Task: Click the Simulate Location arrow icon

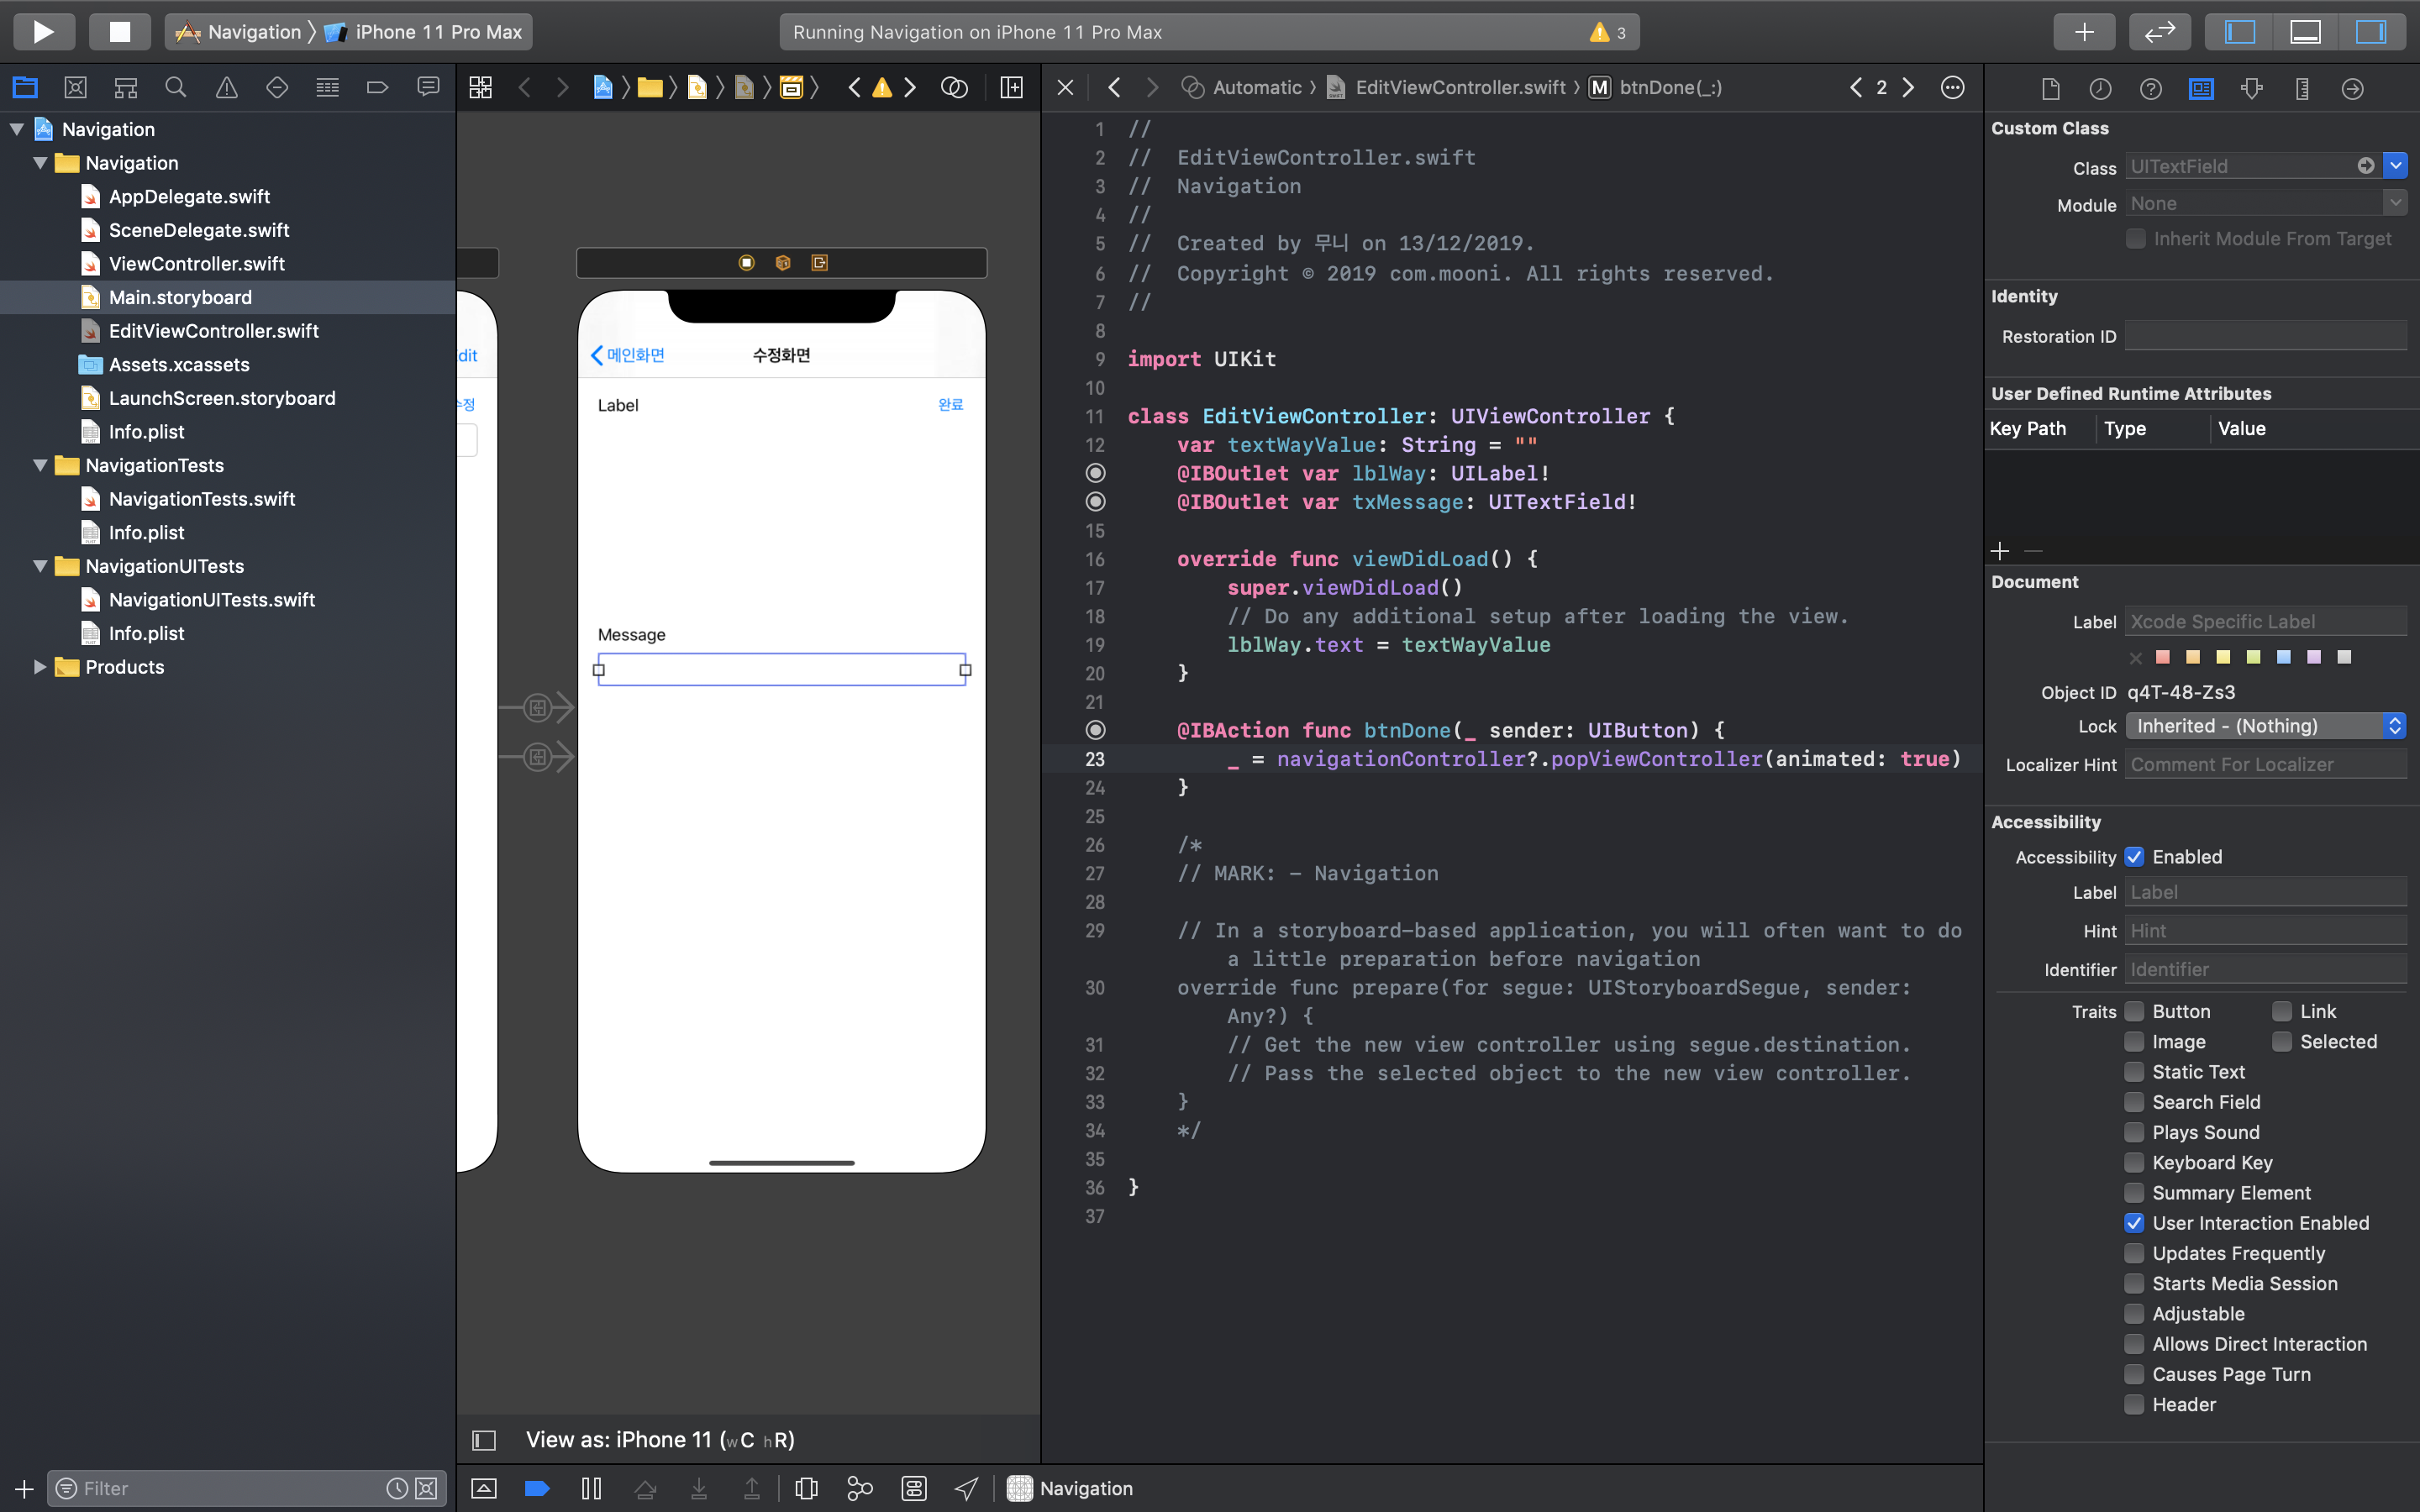Action: [966, 1488]
